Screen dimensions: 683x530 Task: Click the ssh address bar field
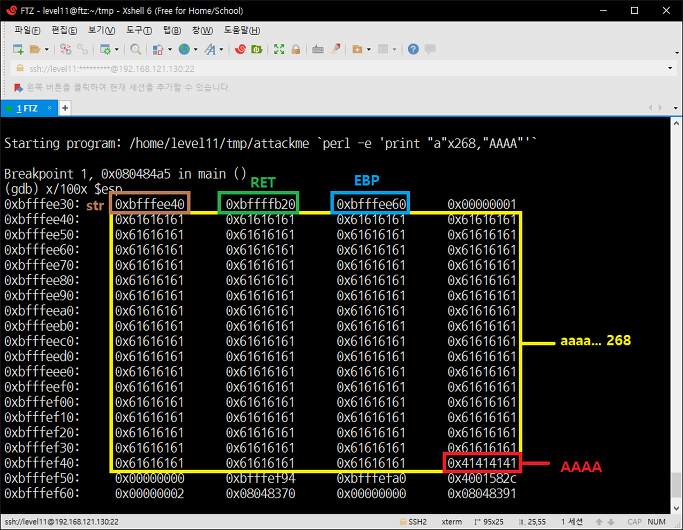coord(340,68)
